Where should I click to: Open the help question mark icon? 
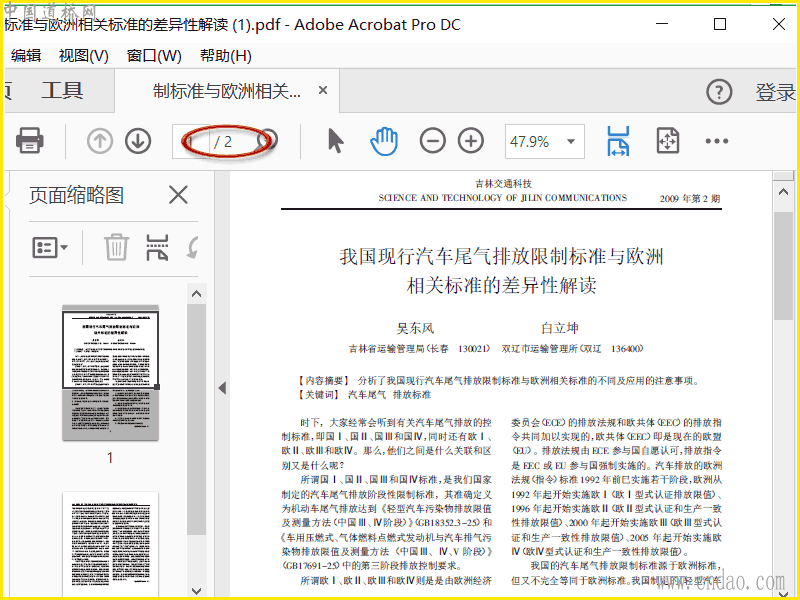(x=719, y=92)
